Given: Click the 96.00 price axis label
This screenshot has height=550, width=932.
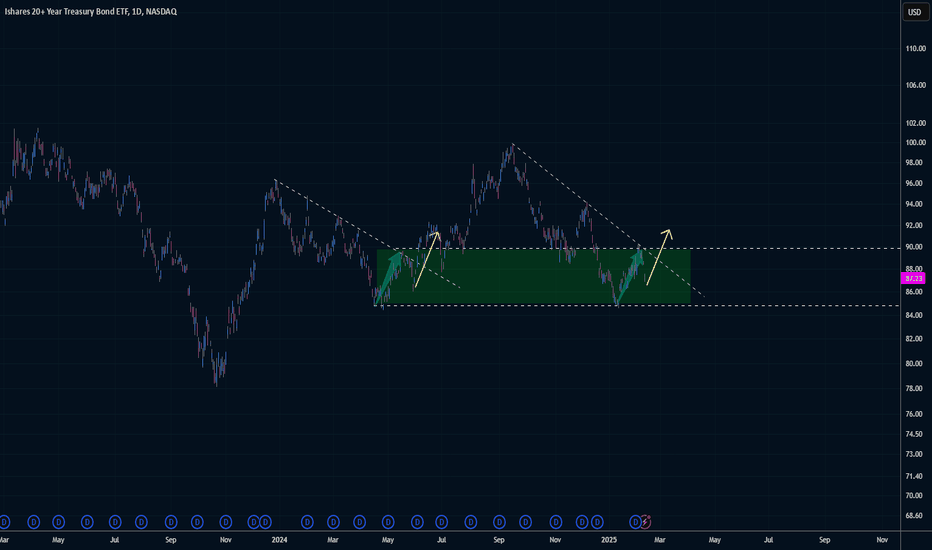Looking at the screenshot, I should click(x=915, y=183).
